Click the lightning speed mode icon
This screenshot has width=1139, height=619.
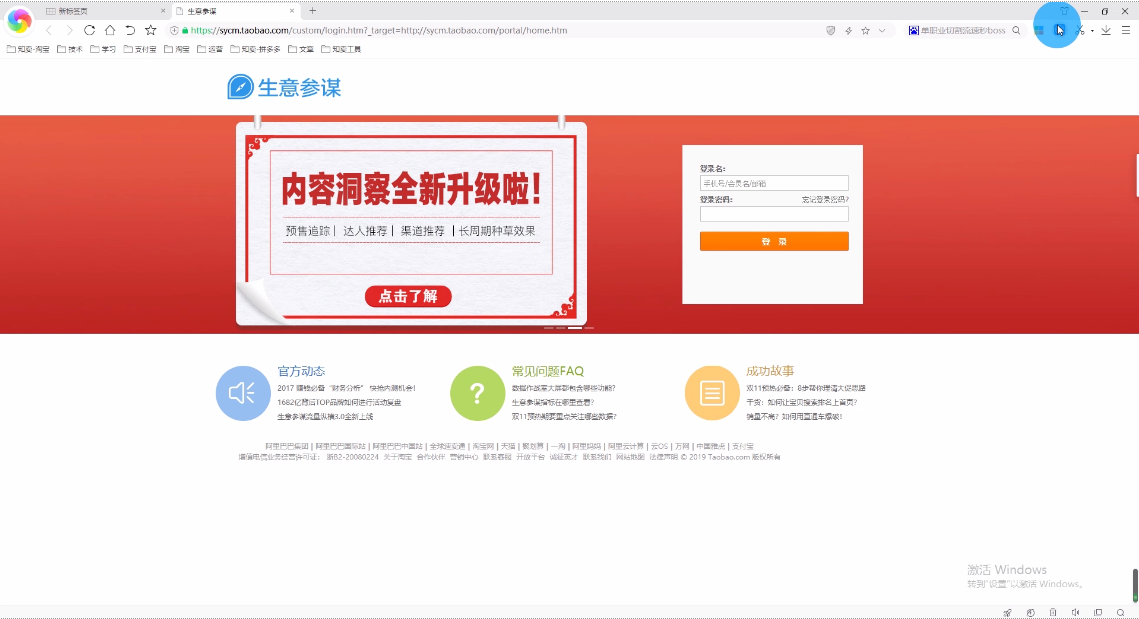848,30
